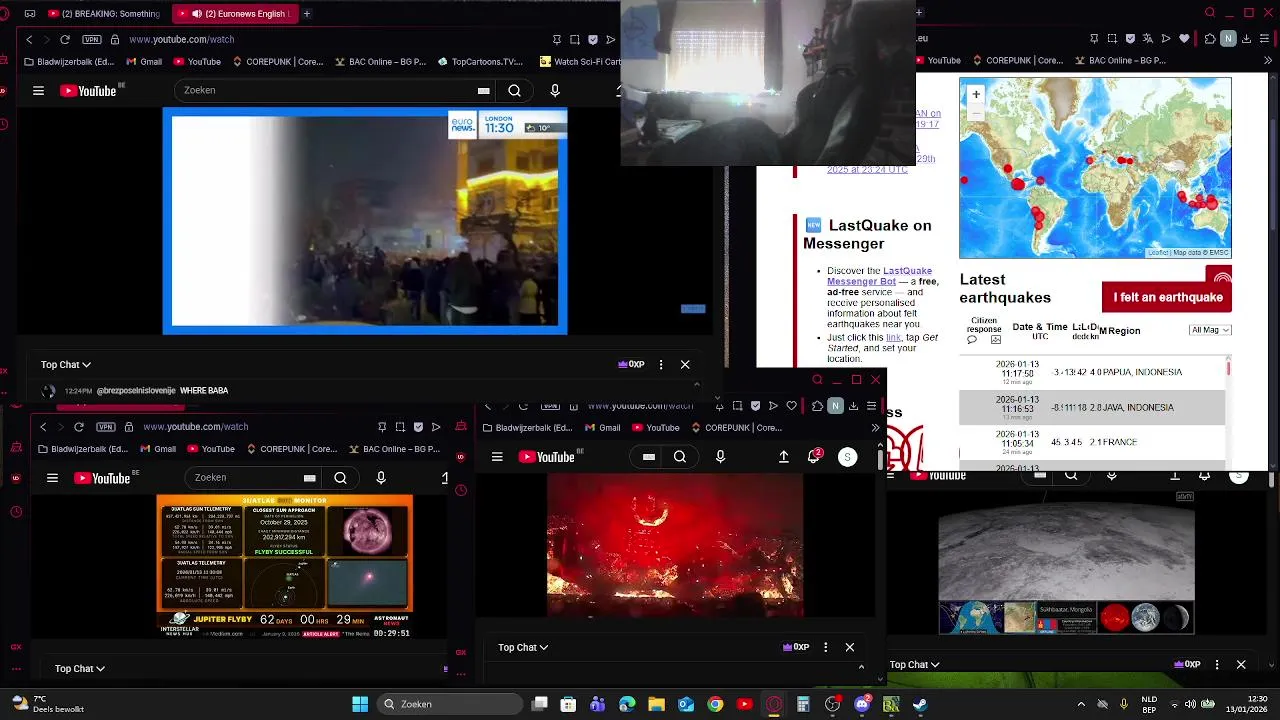Open the BAC Online bookmark in 3I/ATLAS window
Screen dimensions: 1280x720
click(x=394, y=449)
